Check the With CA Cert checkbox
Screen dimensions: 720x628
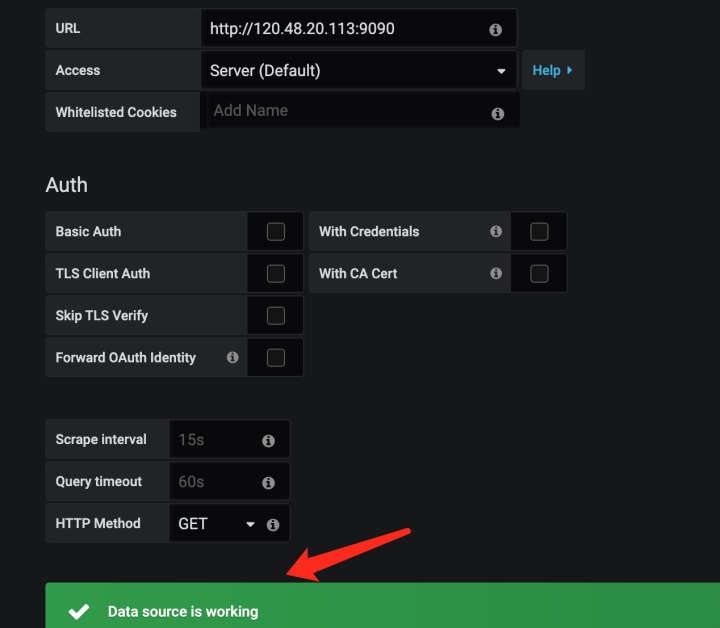click(x=539, y=274)
